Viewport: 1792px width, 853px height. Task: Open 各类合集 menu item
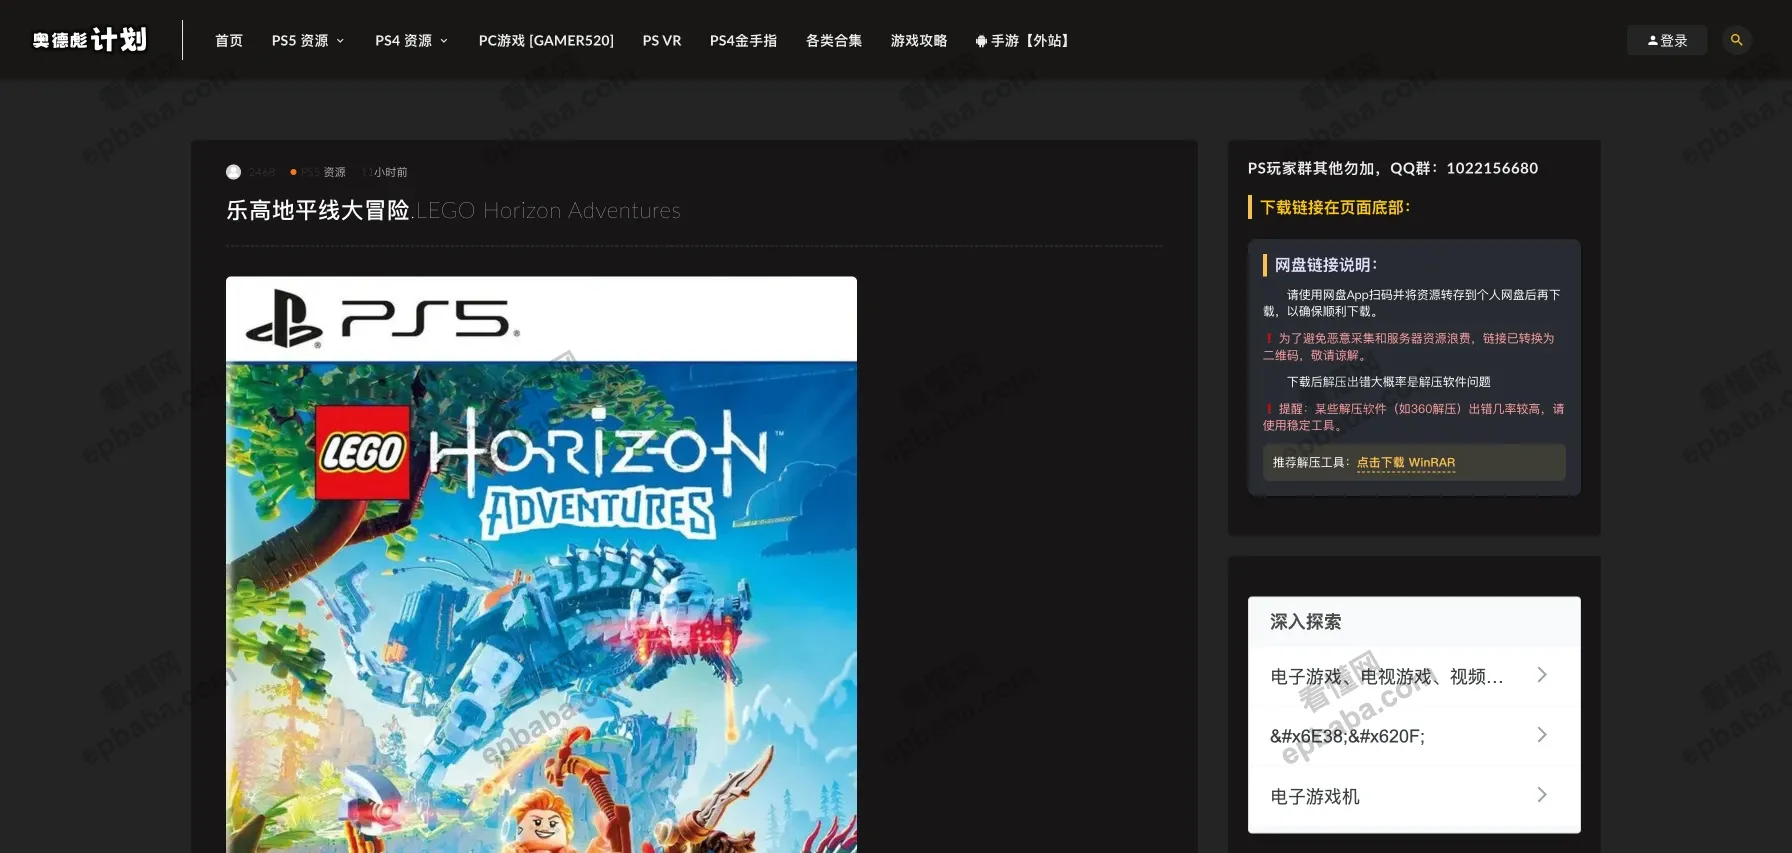[834, 40]
